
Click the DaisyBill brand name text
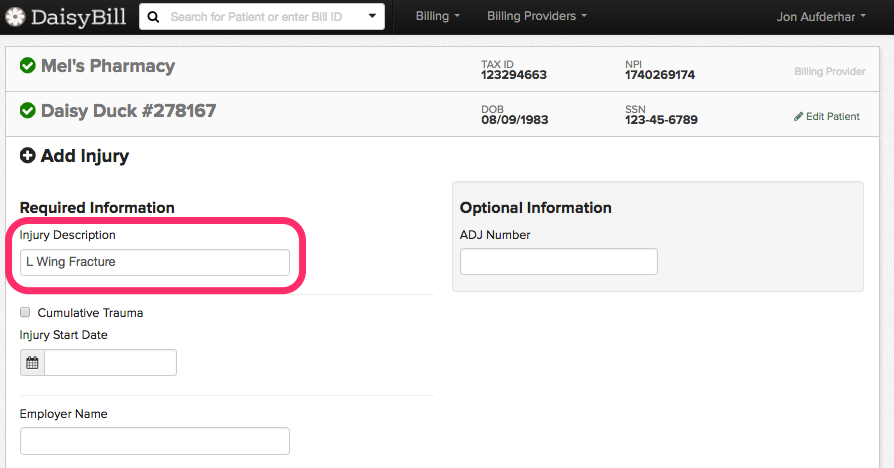[x=79, y=17]
